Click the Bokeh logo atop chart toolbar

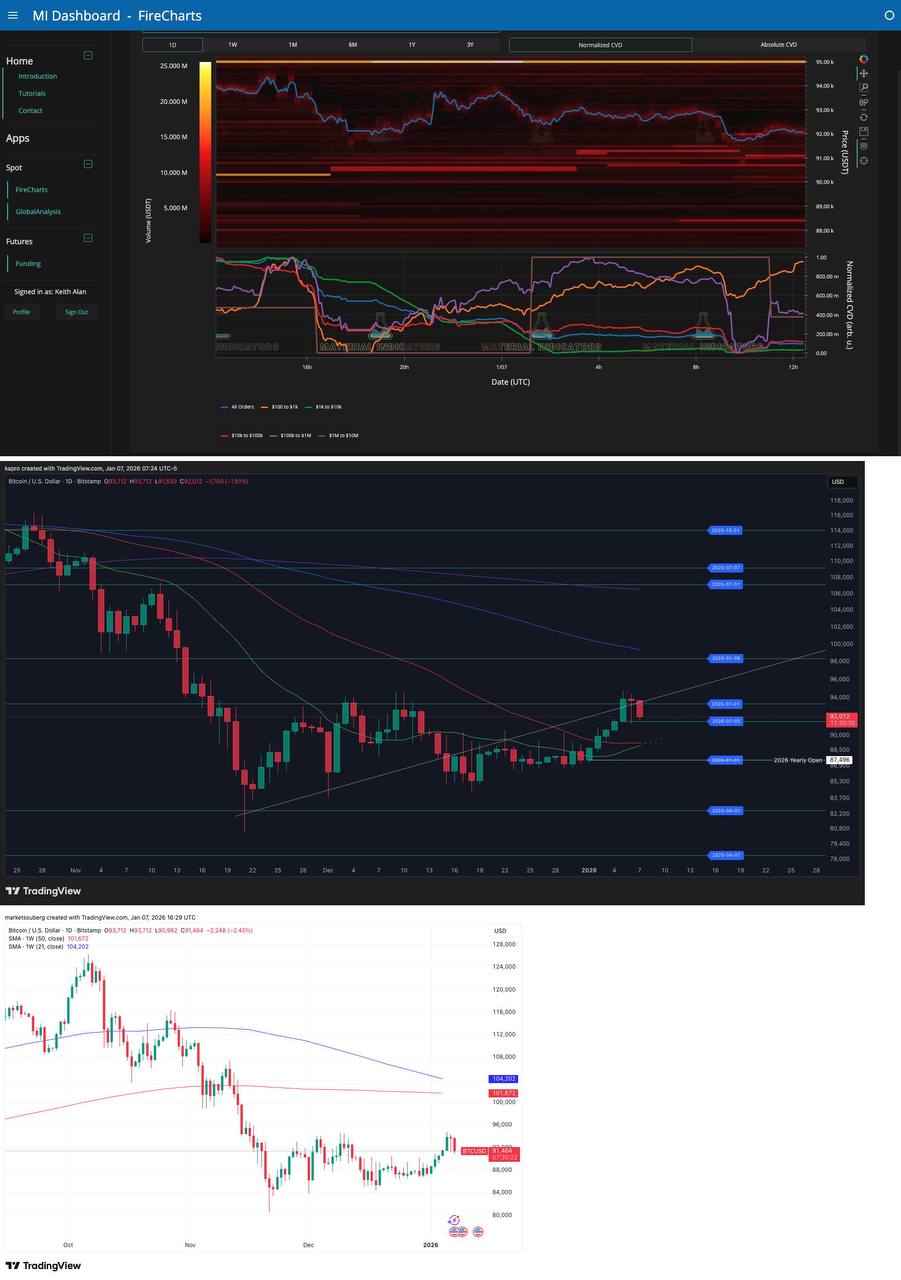pos(864,59)
